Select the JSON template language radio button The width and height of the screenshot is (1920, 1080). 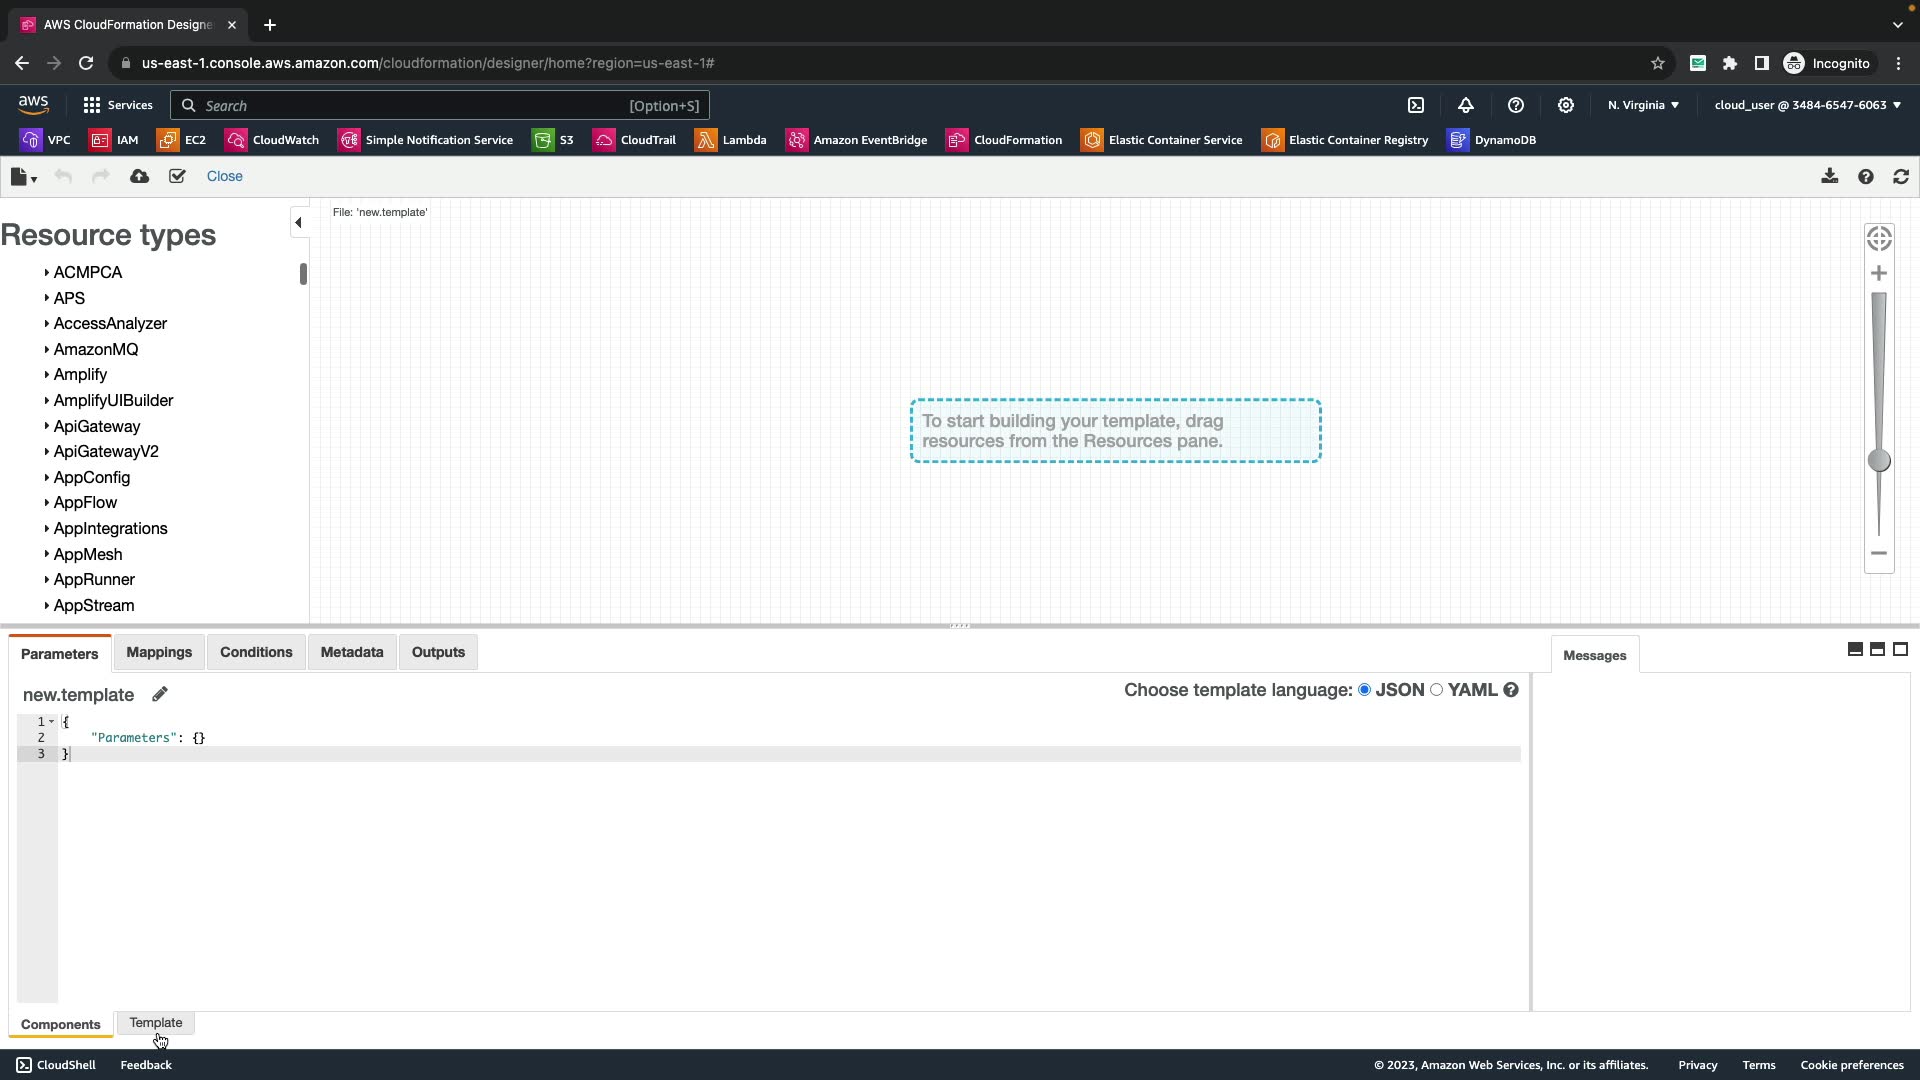coord(1364,690)
